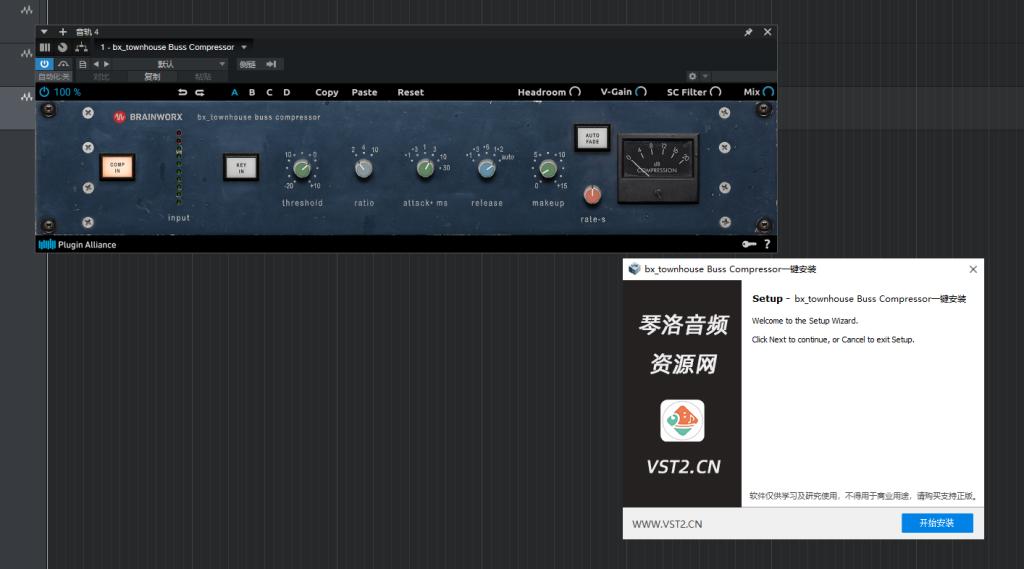Image resolution: width=1024 pixels, height=569 pixels.
Task: Adjust the ratio knob
Action: (x=364, y=169)
